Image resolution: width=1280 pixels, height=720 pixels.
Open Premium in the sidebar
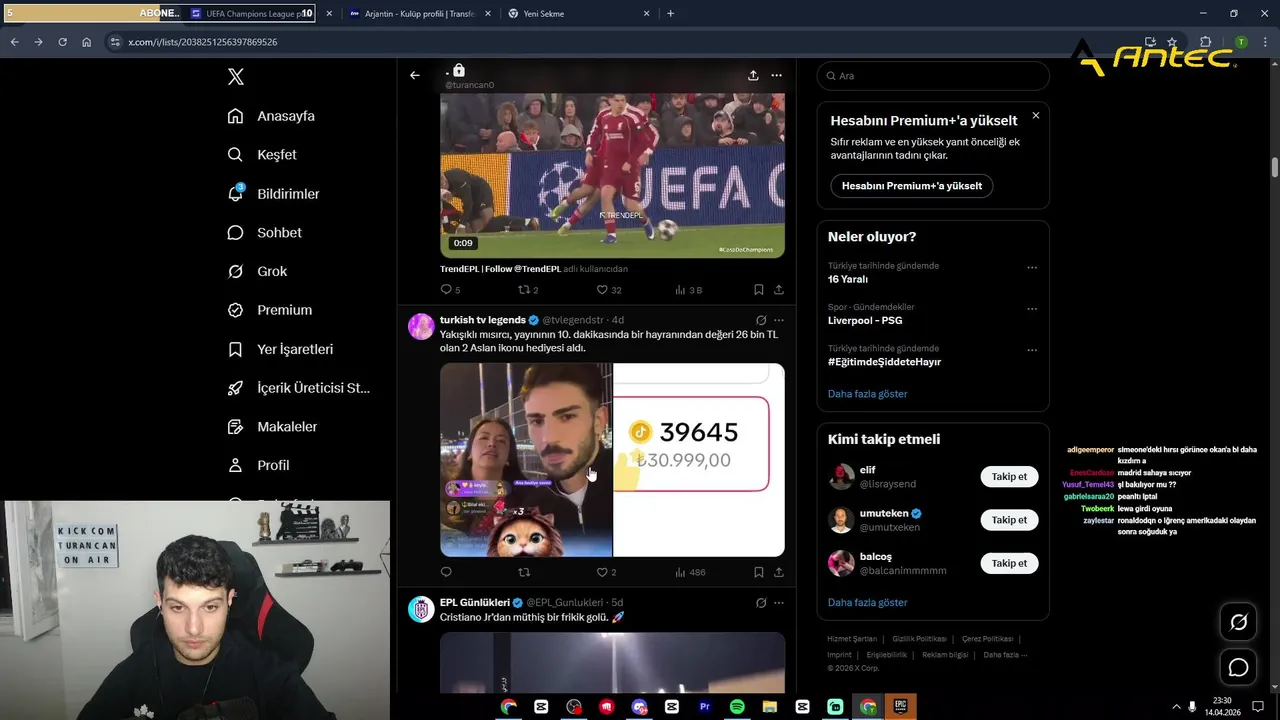[x=270, y=310]
